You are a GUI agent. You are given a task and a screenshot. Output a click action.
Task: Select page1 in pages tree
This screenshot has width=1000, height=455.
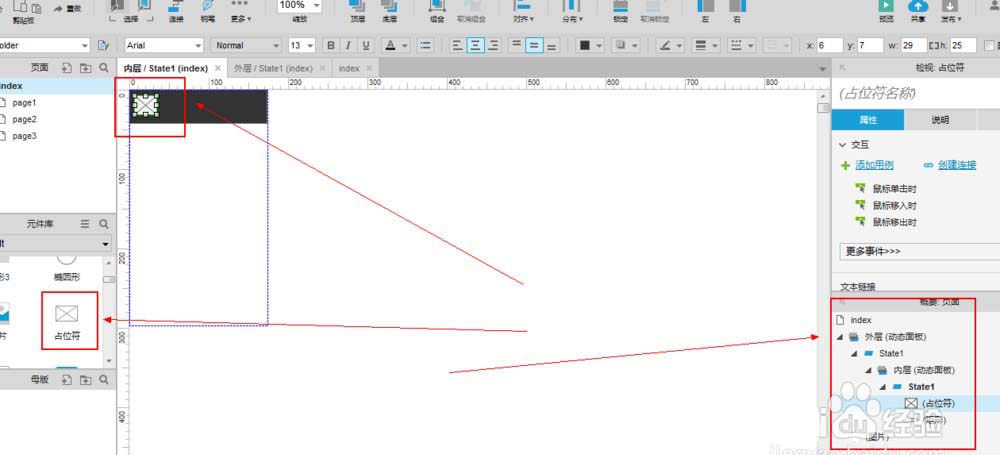(25, 102)
